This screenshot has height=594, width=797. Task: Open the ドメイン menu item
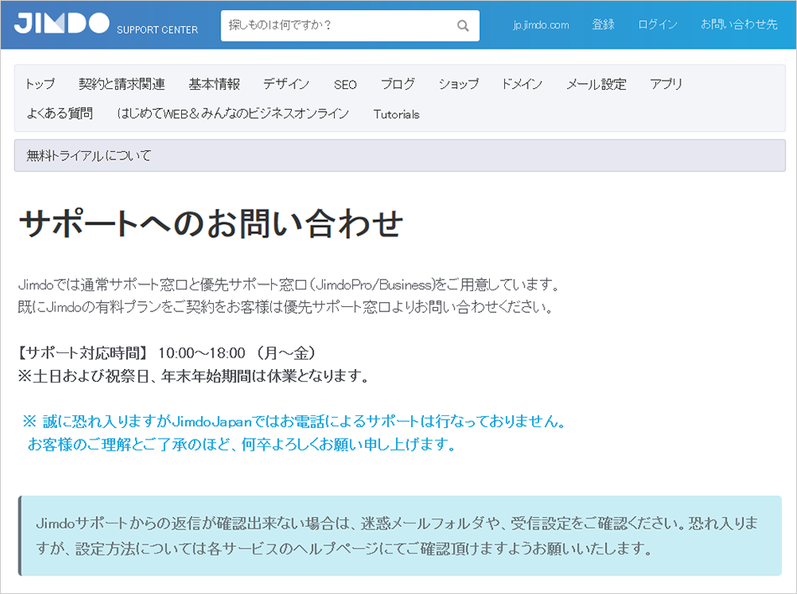(522, 84)
